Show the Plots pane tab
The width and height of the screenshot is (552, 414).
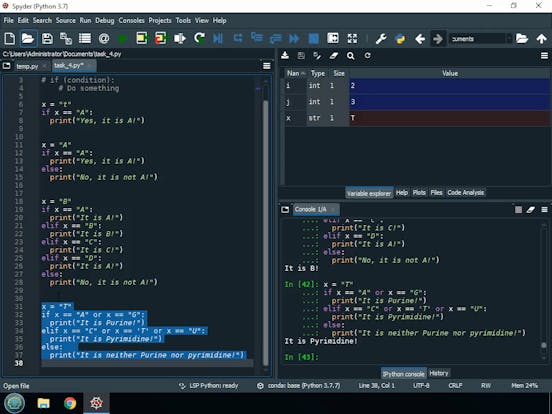(419, 193)
